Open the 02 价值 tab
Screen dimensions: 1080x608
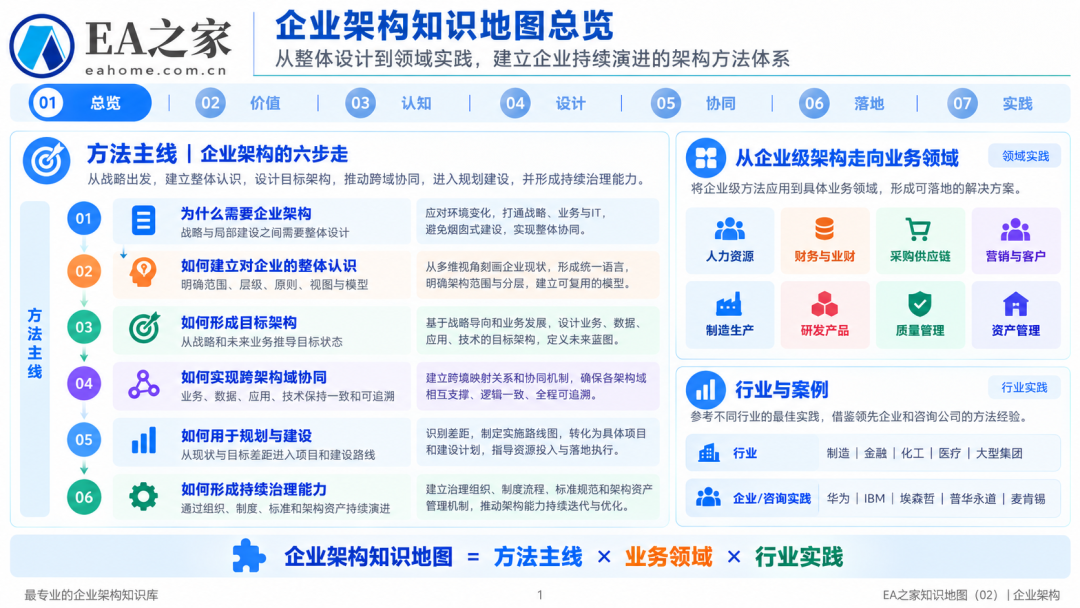(239, 103)
